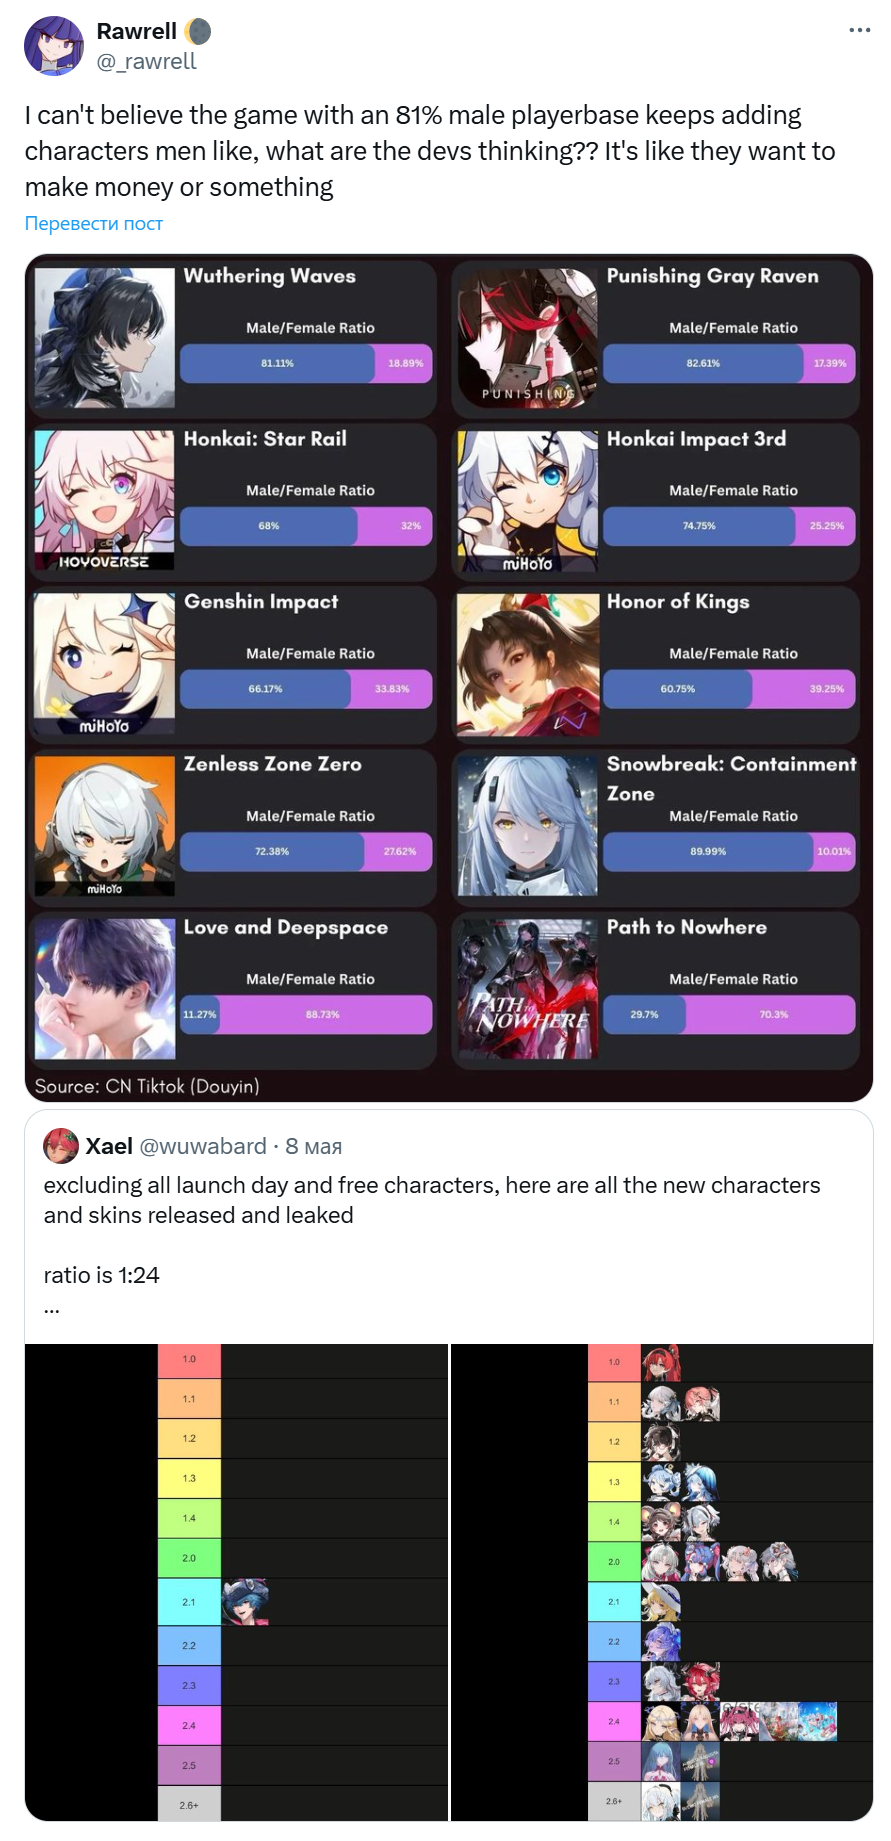Click the Snowbreak male 89.99% ratio bar
Image resolution: width=891 pixels, height=1841 pixels.
[709, 851]
